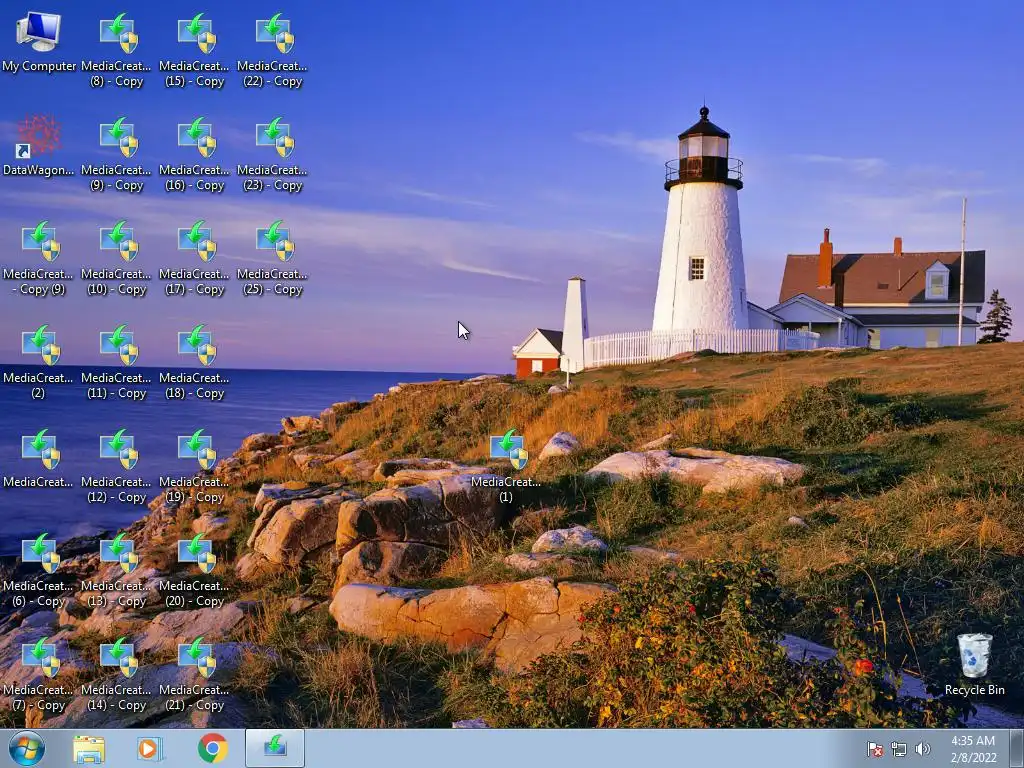Open the Action Center flag icon
The image size is (1024, 768).
point(875,749)
